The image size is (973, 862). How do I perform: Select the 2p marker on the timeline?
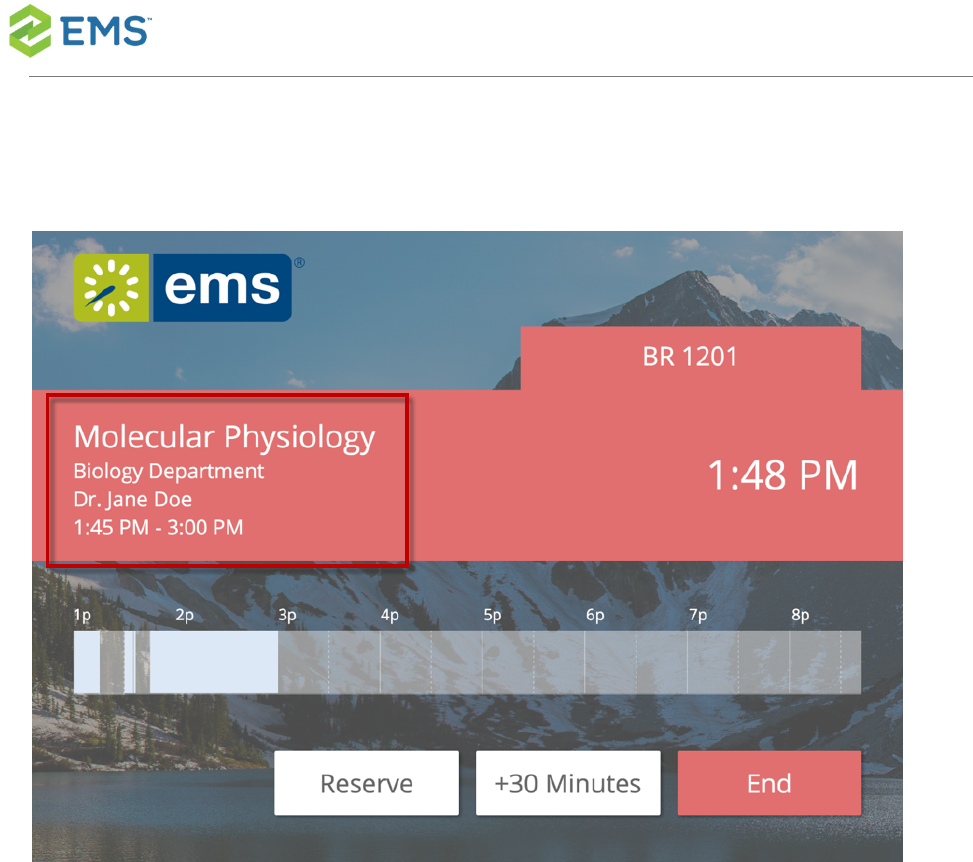pos(185,615)
